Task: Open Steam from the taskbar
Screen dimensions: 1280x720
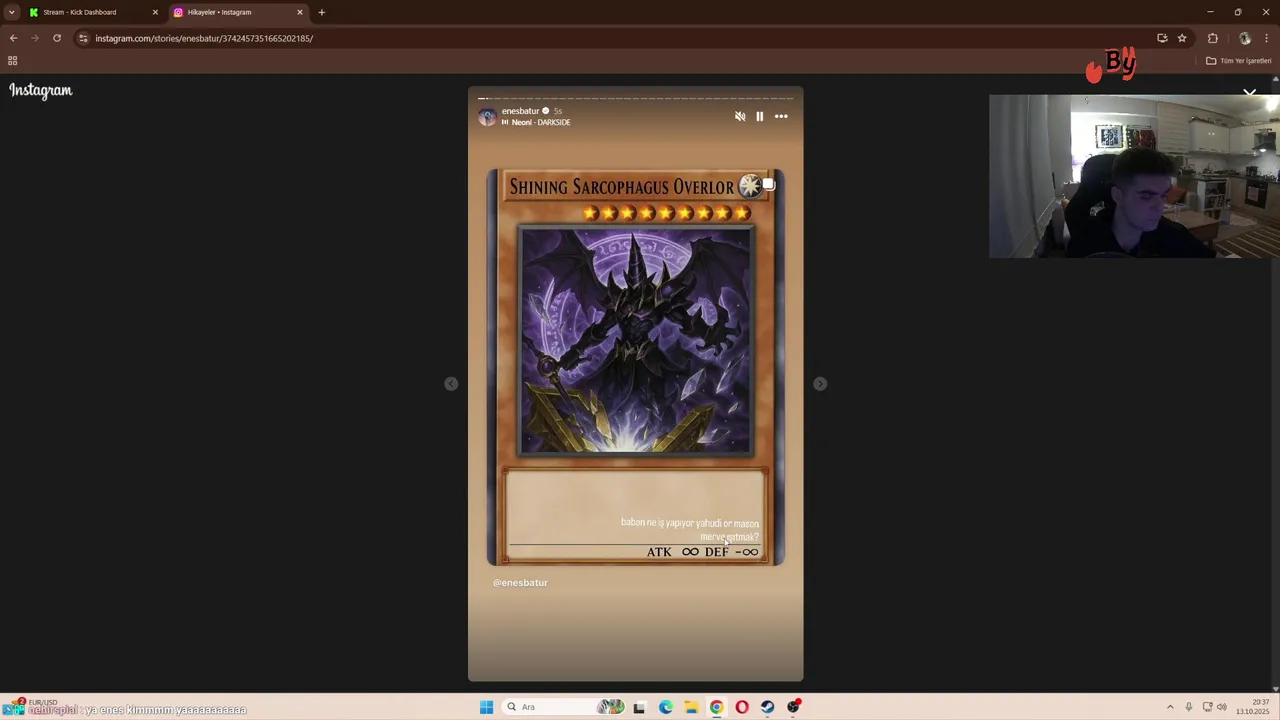Action: click(767, 707)
